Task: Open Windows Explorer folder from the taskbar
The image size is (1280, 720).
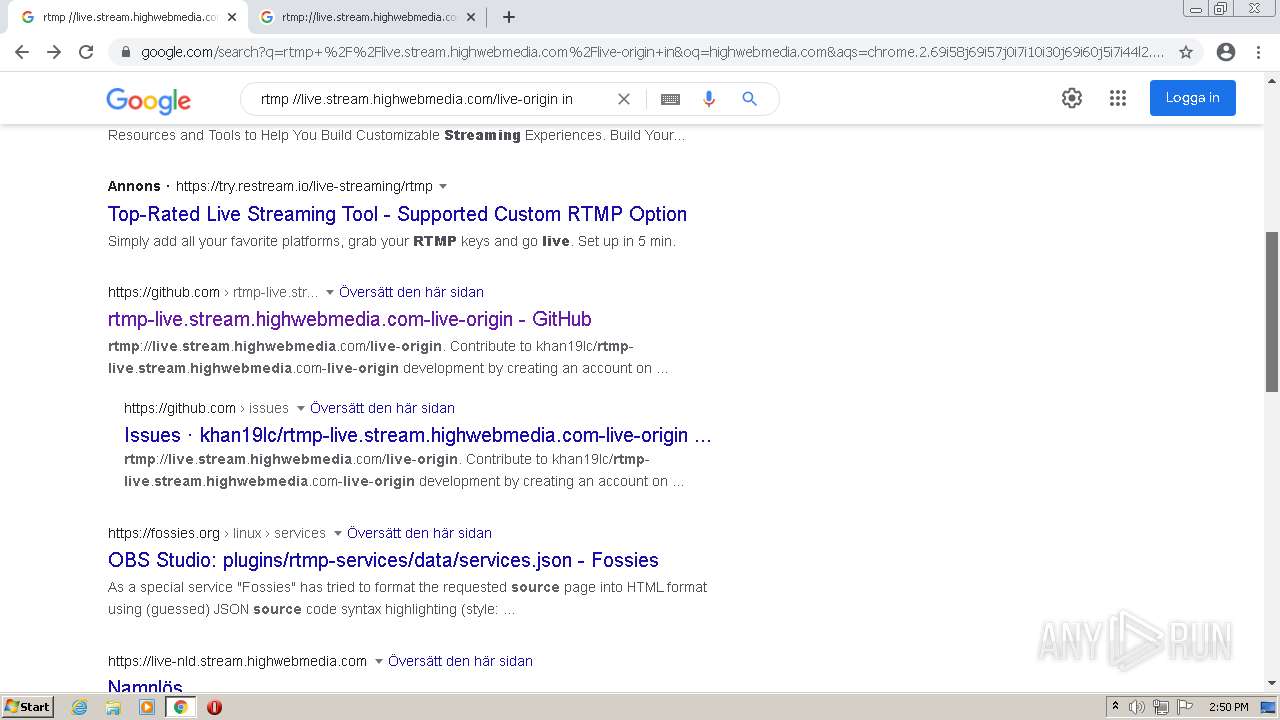Action: tap(113, 707)
